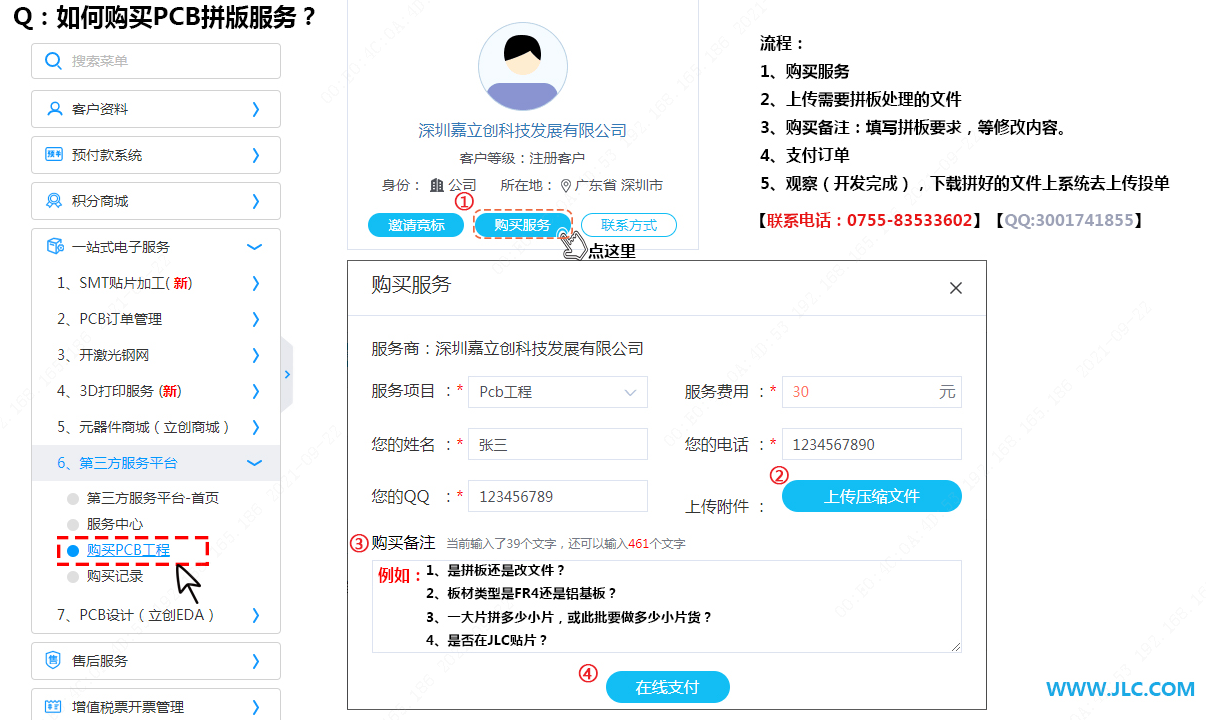Click the 售后服务 shield icon
This screenshot has height=720, width=1206.
pyautogui.click(x=54, y=661)
